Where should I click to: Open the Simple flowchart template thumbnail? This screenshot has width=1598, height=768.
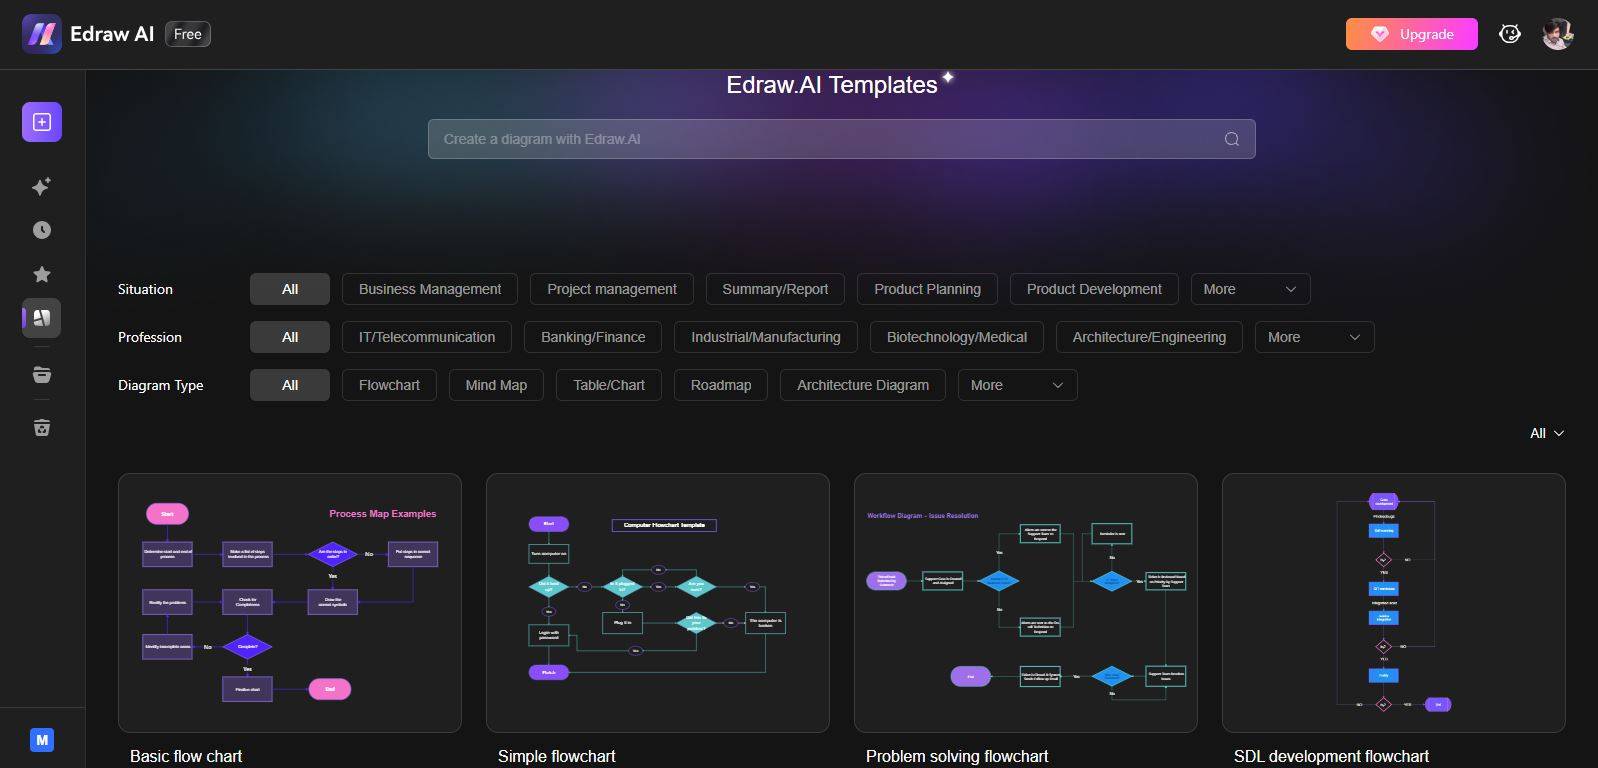click(x=658, y=603)
